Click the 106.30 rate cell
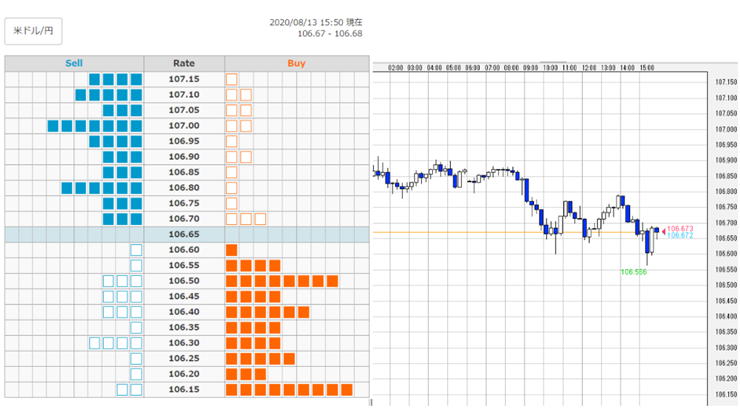This screenshot has height=408, width=740. 184,343
